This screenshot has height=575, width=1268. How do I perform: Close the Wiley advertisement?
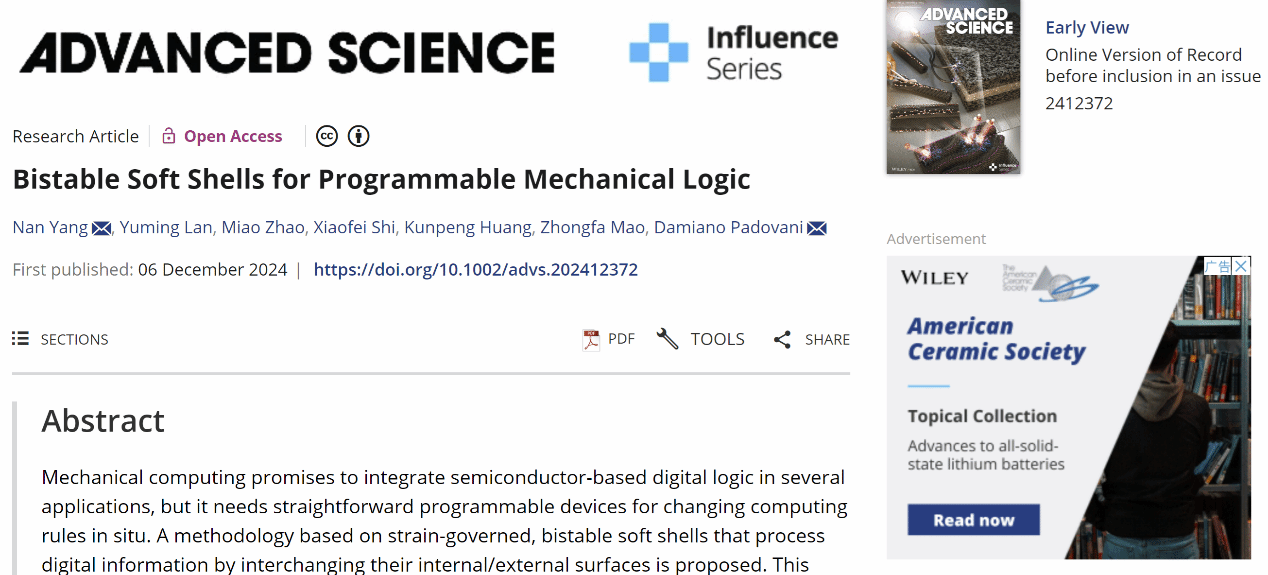[x=1241, y=266]
